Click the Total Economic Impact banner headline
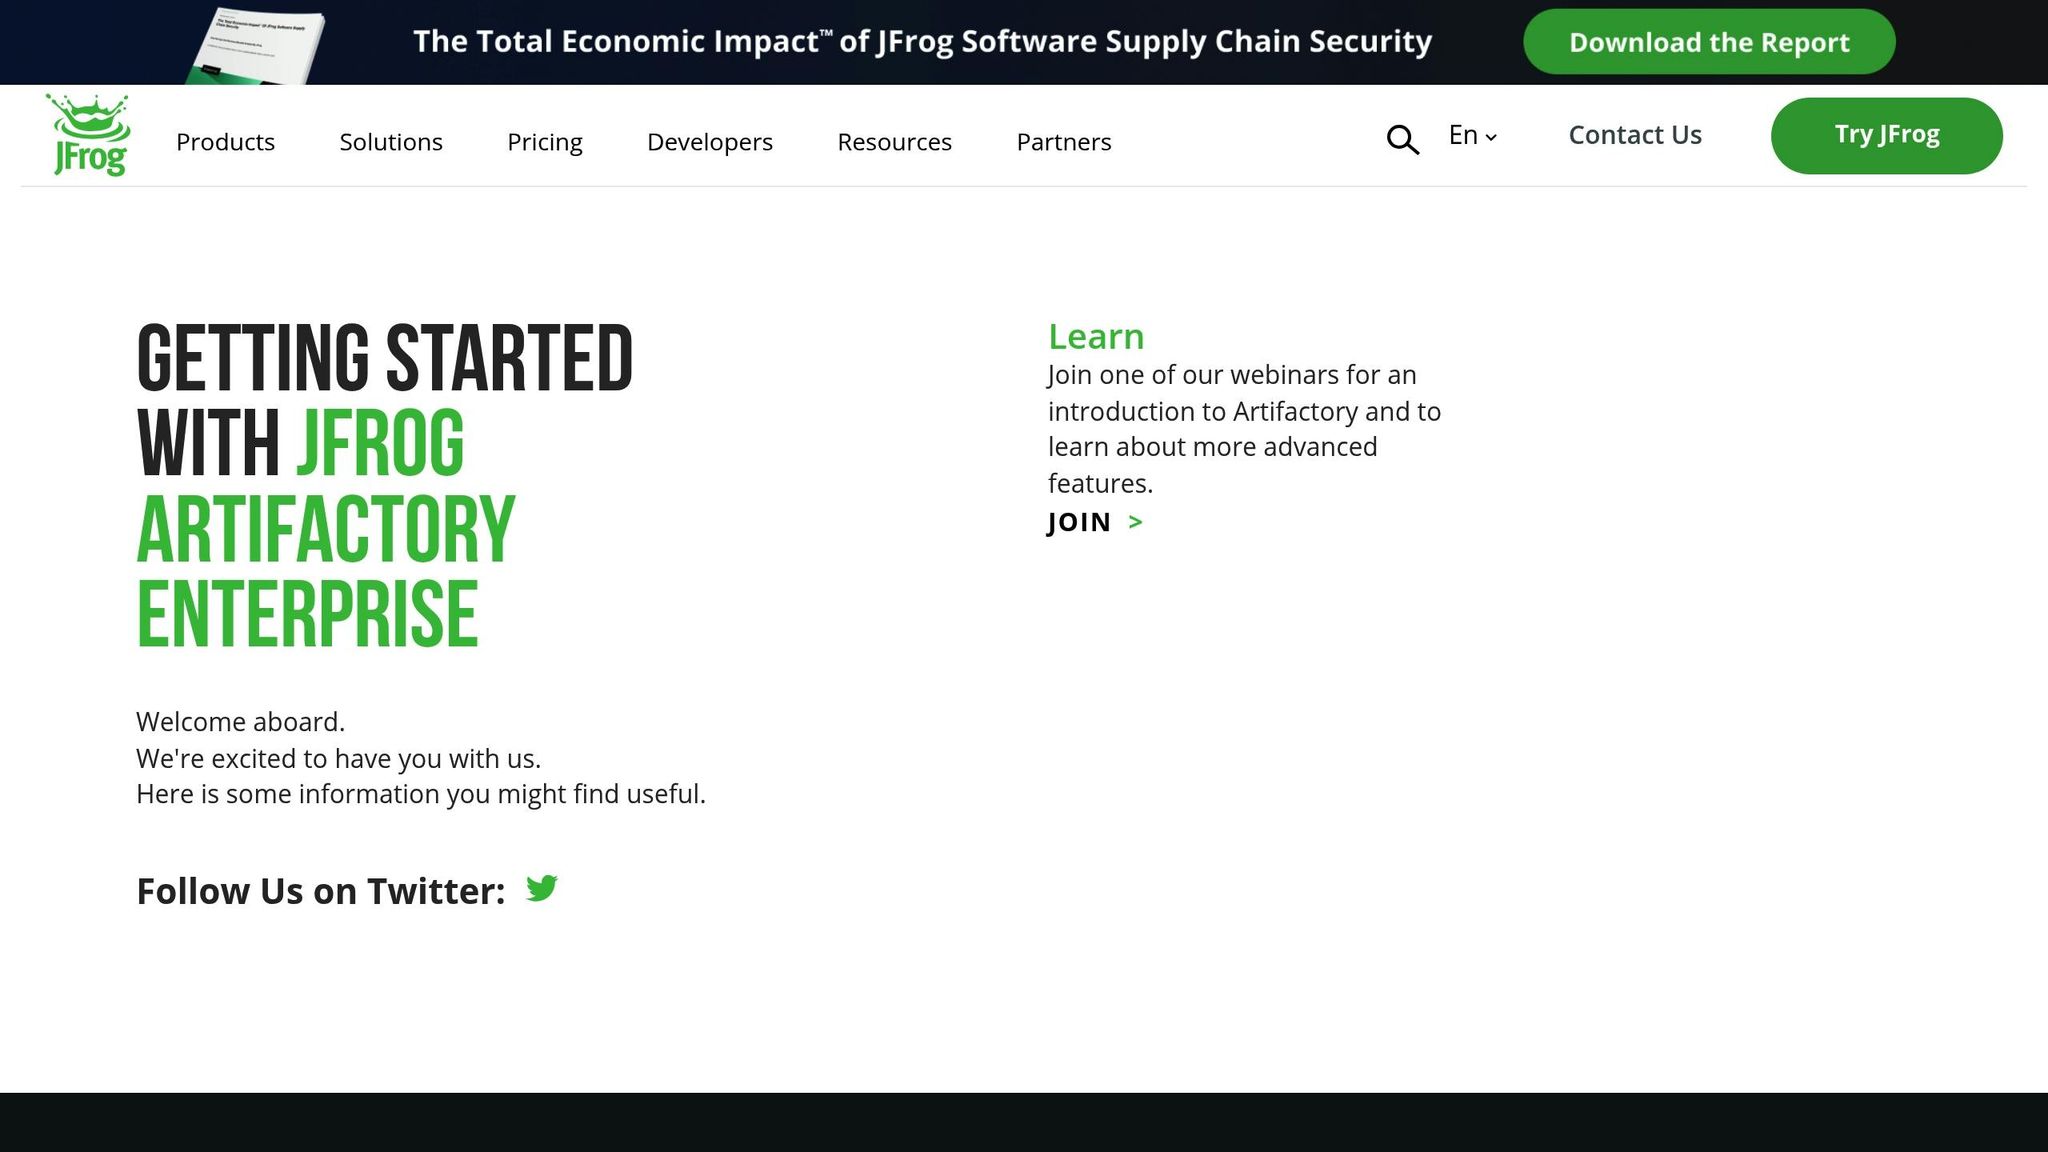The height and width of the screenshot is (1152, 2048). (923, 42)
